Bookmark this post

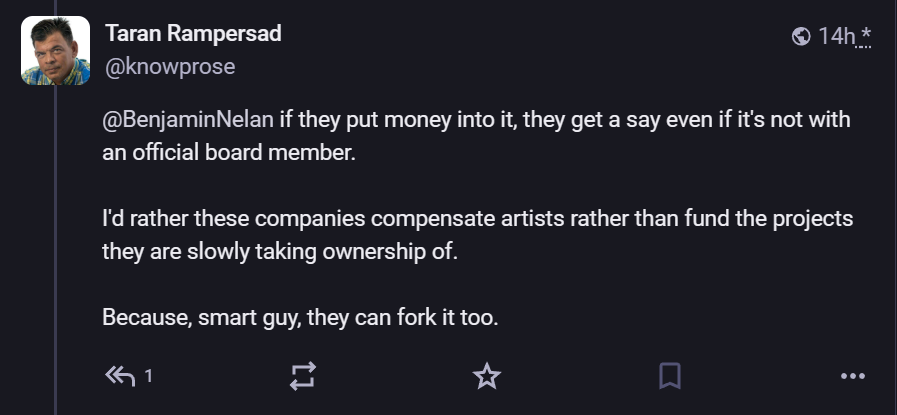[670, 376]
